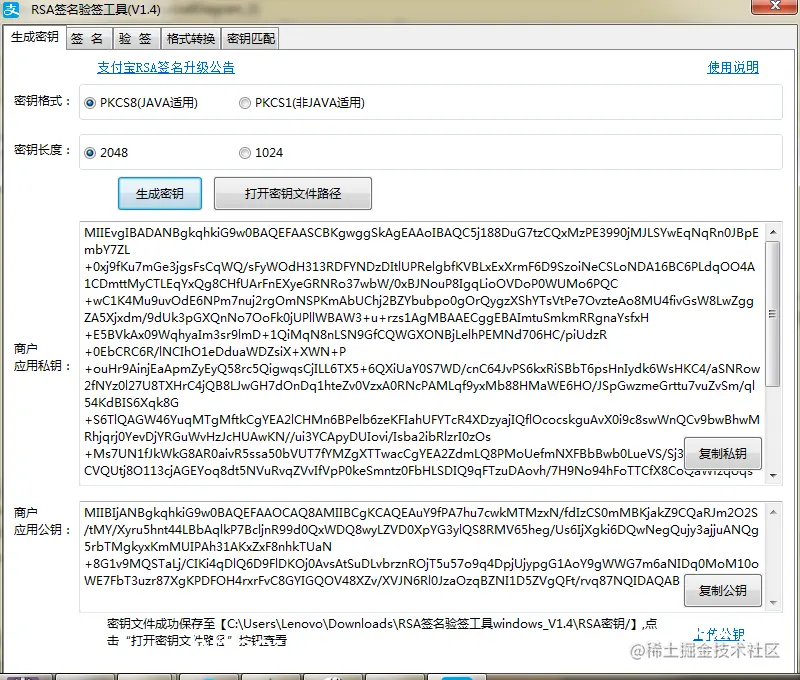The image size is (800, 680).
Task: Click the 上传公钥 link
Action: click(x=719, y=634)
